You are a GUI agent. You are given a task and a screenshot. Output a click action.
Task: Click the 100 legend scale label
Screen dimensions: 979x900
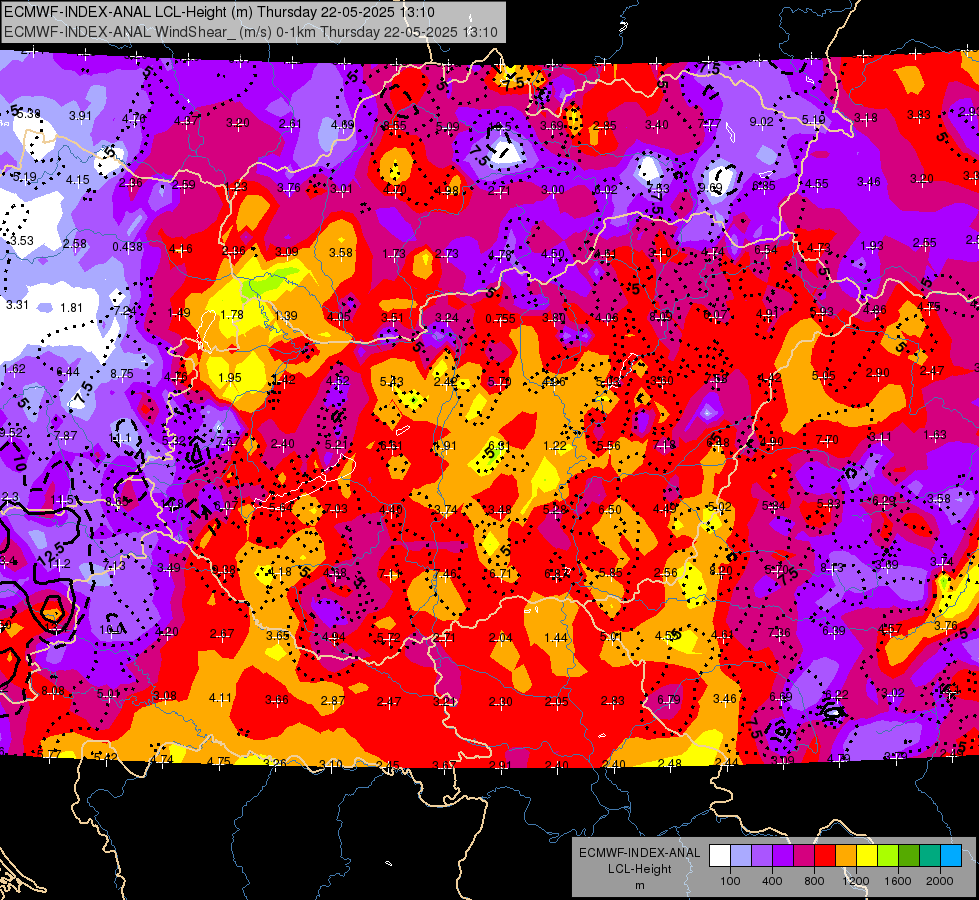pos(730,881)
